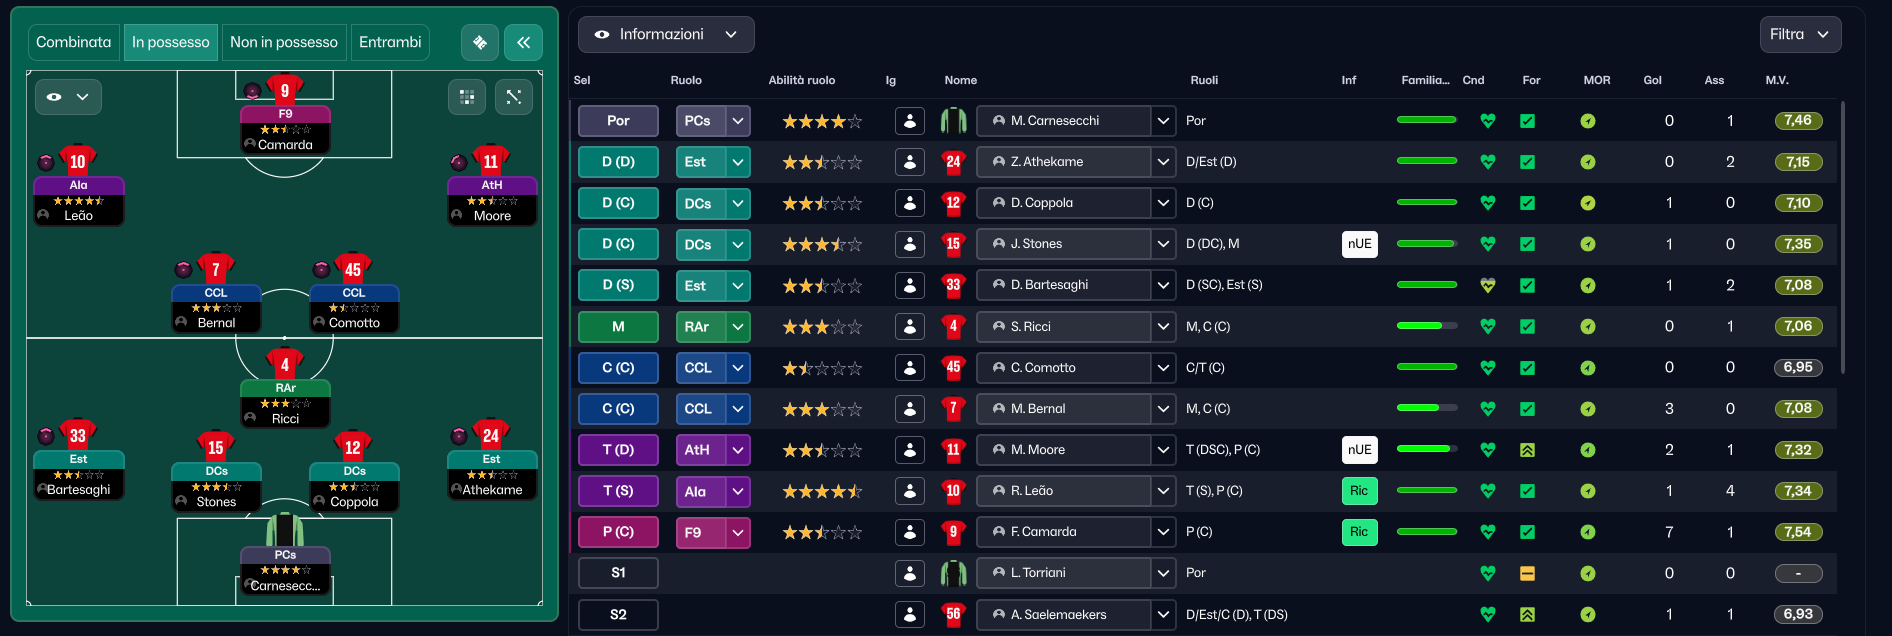Click green form checkmark for Bernal
This screenshot has width=1892, height=636.
point(1527,409)
